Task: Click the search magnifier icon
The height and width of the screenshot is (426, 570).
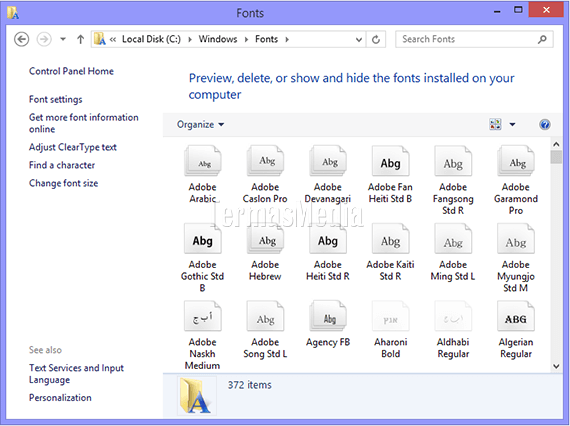Action: tap(542, 39)
